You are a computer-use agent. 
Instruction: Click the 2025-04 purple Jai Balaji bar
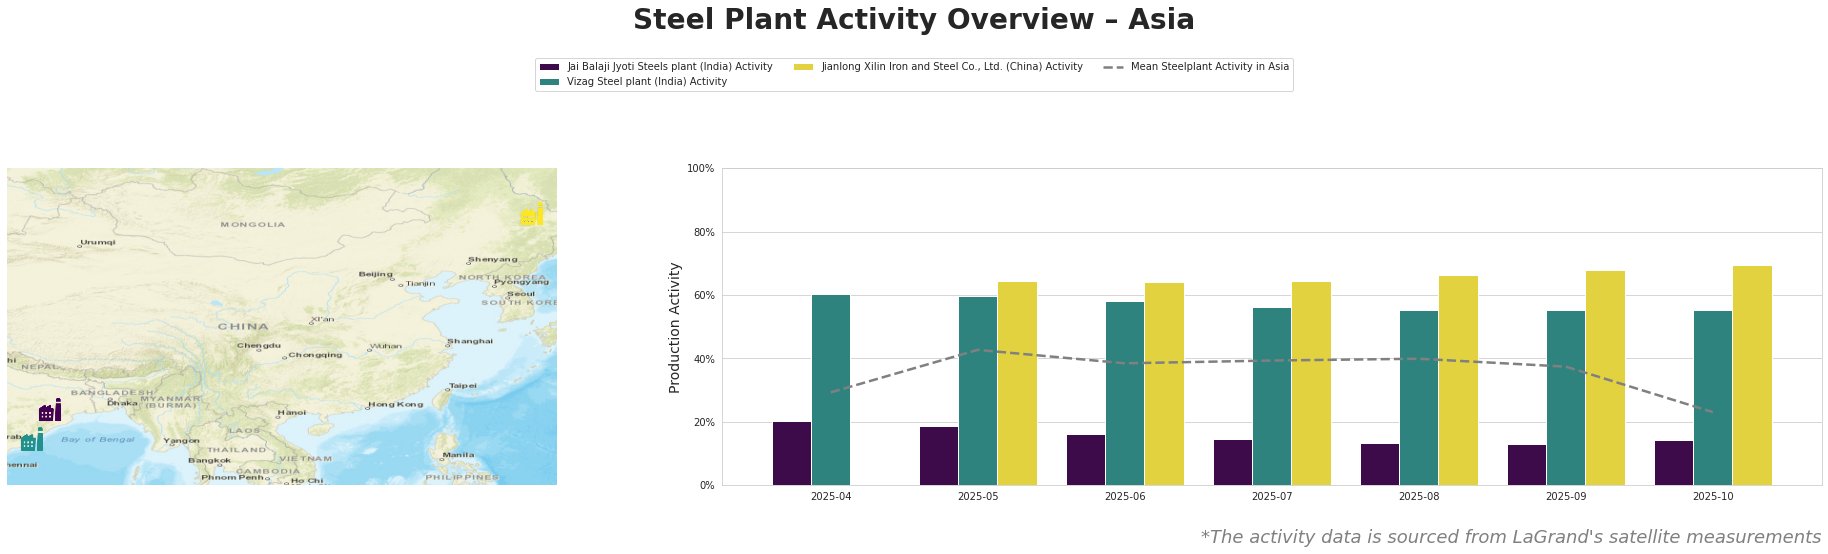click(x=792, y=453)
